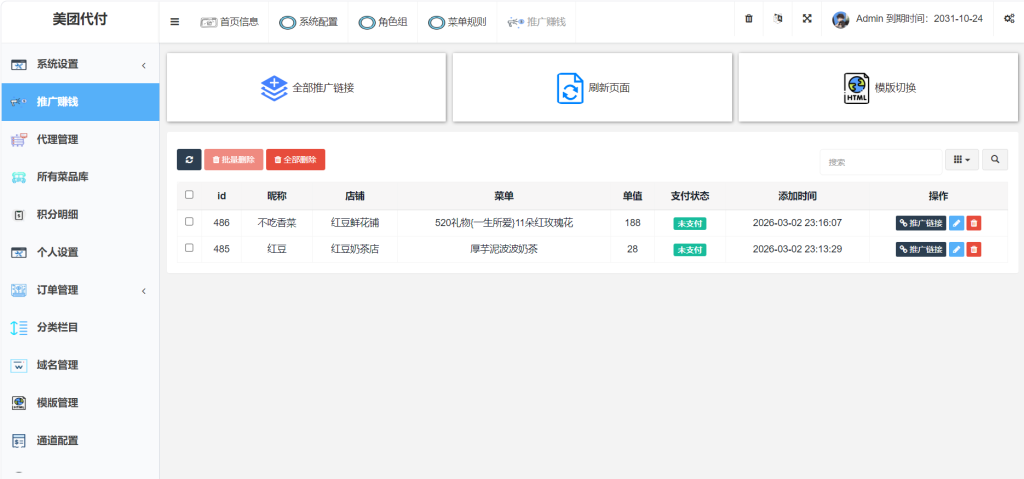Click the 美团代付 site title
This screenshot has width=1024, height=479.
click(x=80, y=20)
